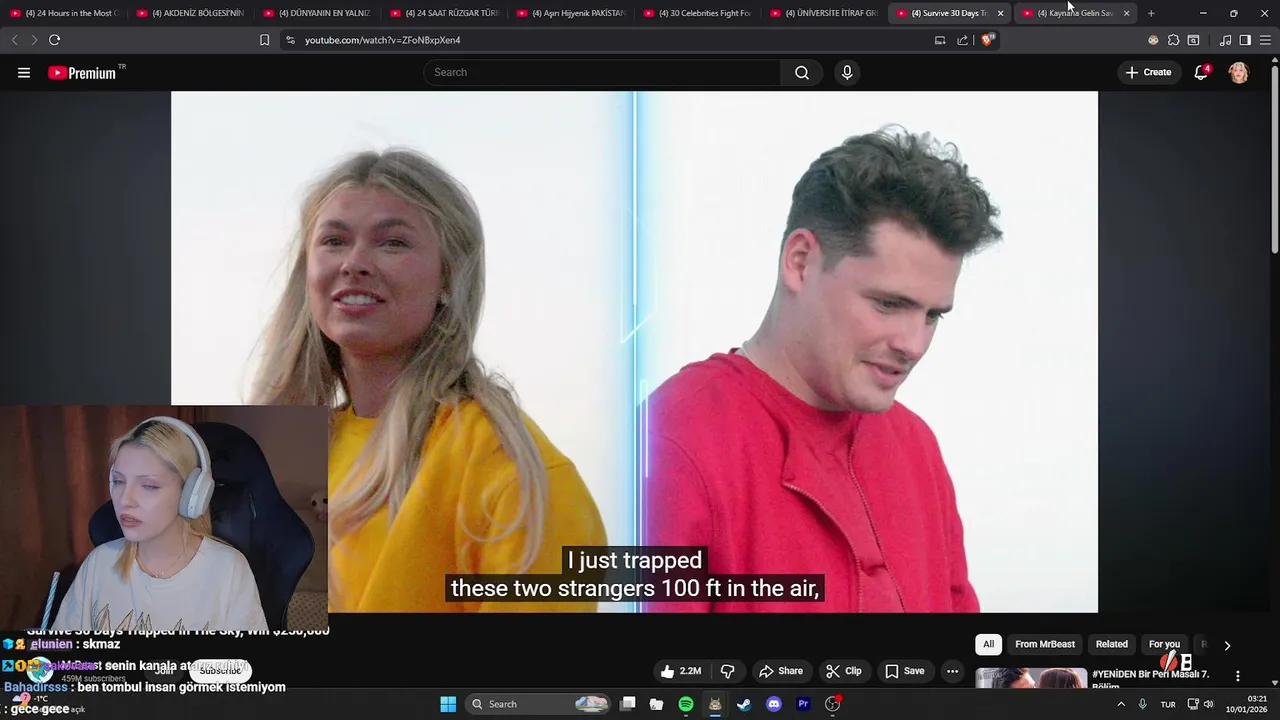
Task: Open the browser main hamburger menu
Action: click(1265, 40)
